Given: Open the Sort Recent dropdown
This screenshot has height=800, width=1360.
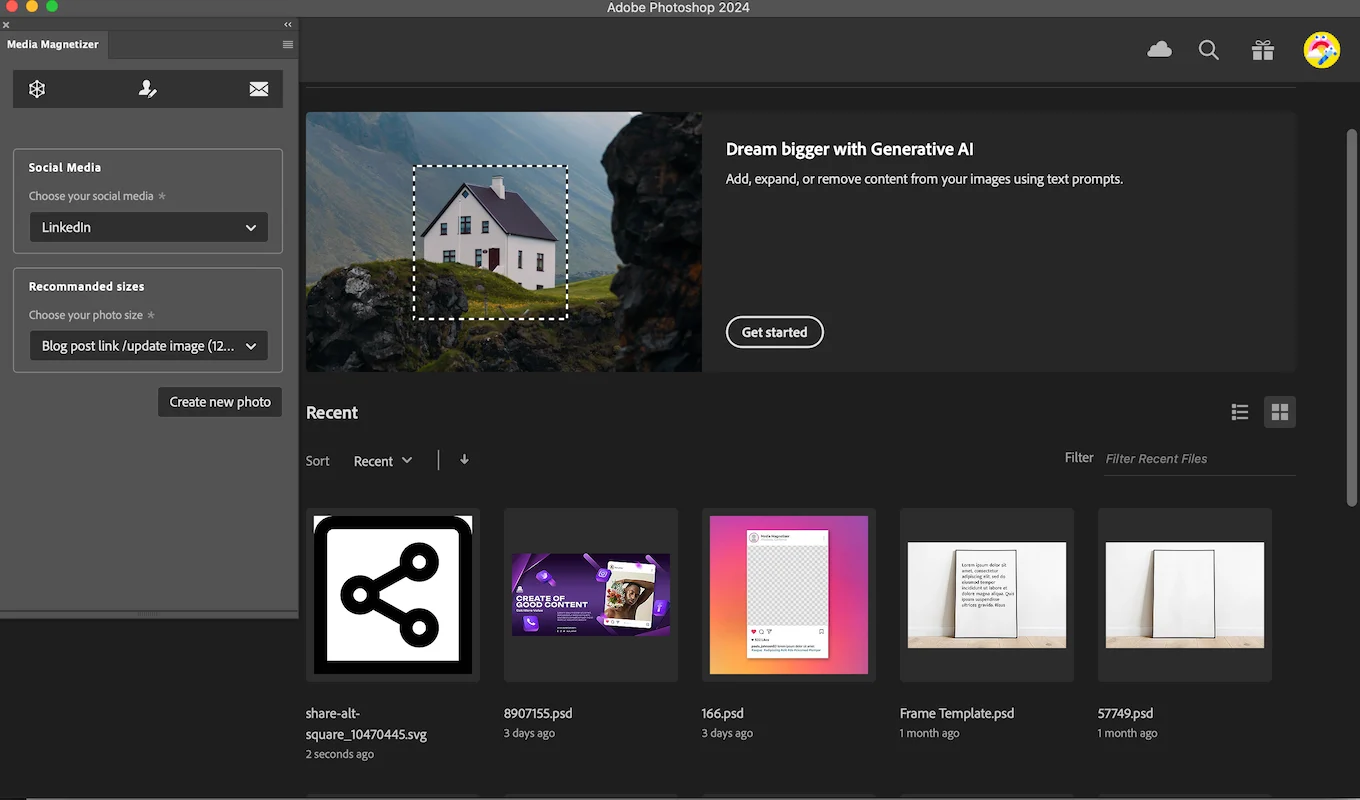Looking at the screenshot, I should click(383, 461).
